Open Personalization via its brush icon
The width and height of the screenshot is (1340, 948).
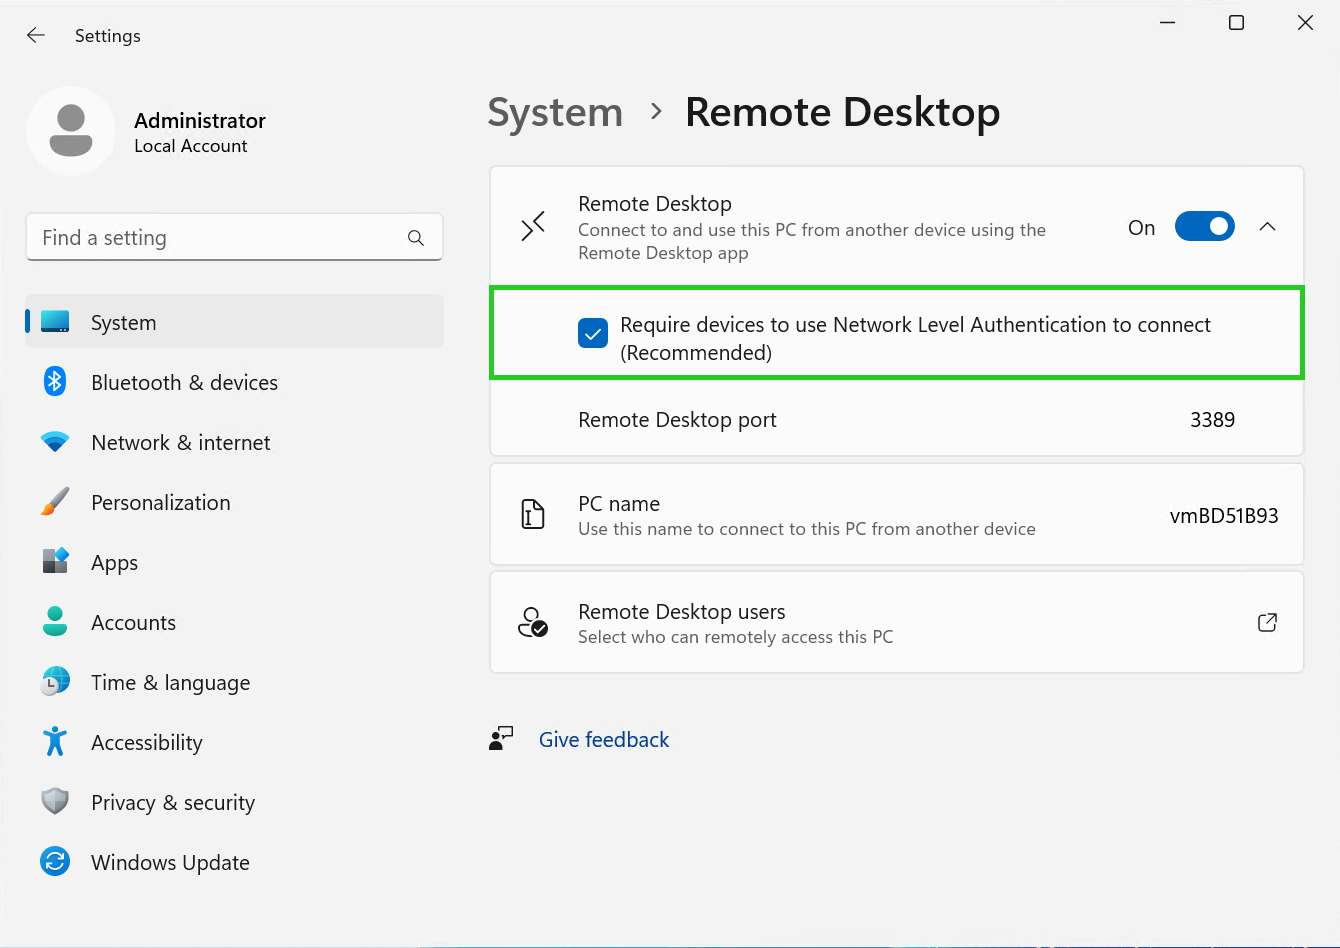point(54,502)
